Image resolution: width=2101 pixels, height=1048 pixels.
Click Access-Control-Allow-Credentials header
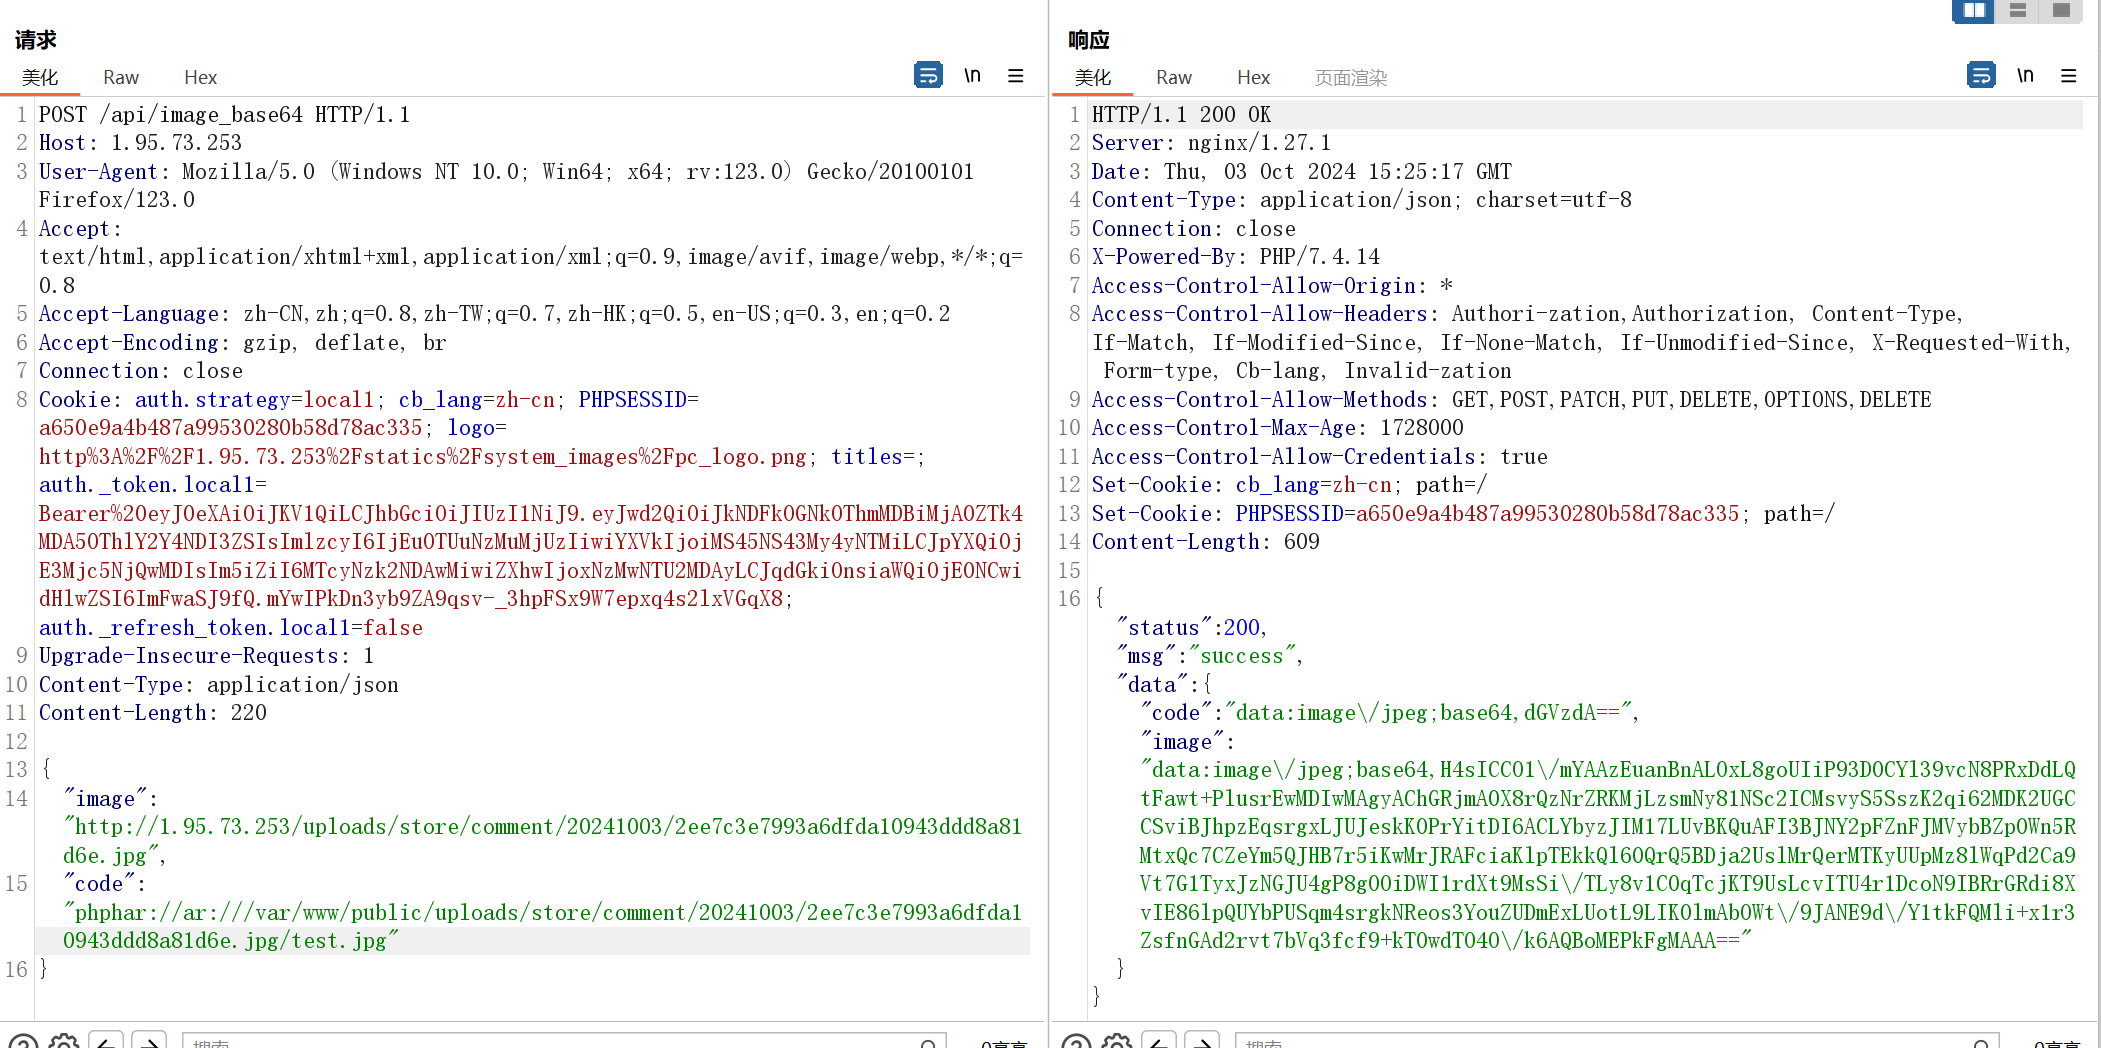(x=1320, y=456)
